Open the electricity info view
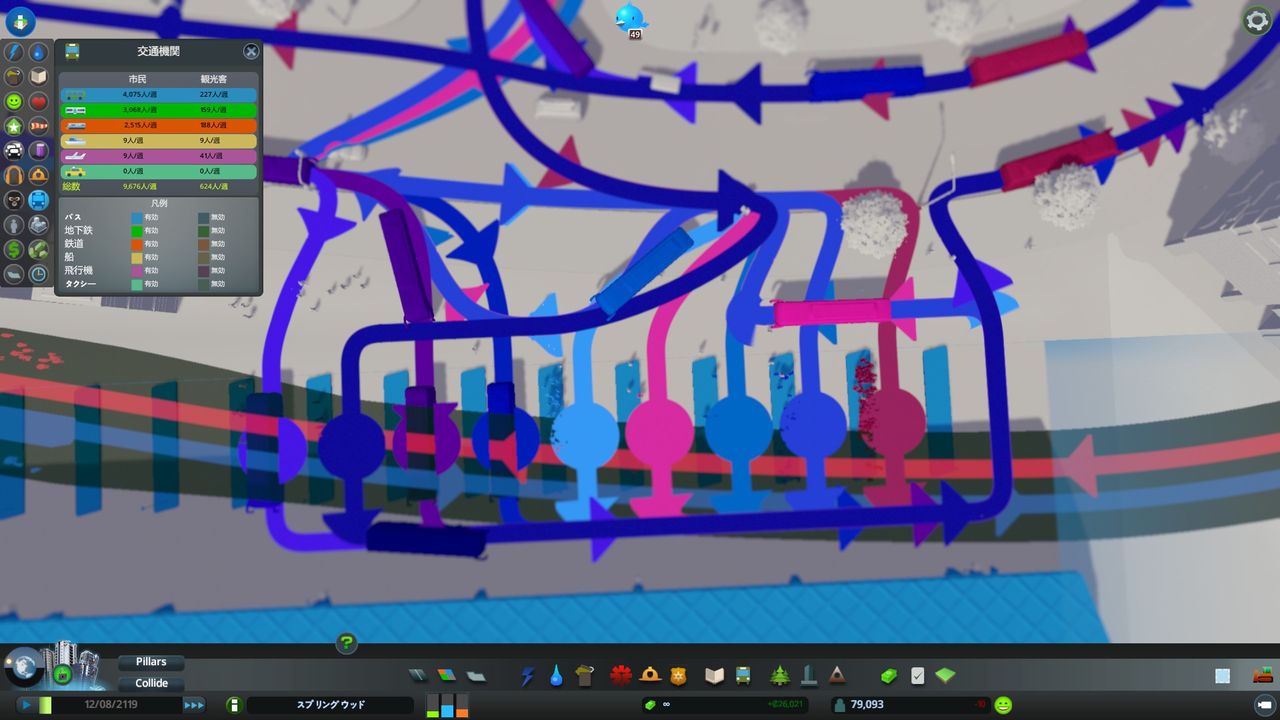The width and height of the screenshot is (1280, 720). [13, 52]
